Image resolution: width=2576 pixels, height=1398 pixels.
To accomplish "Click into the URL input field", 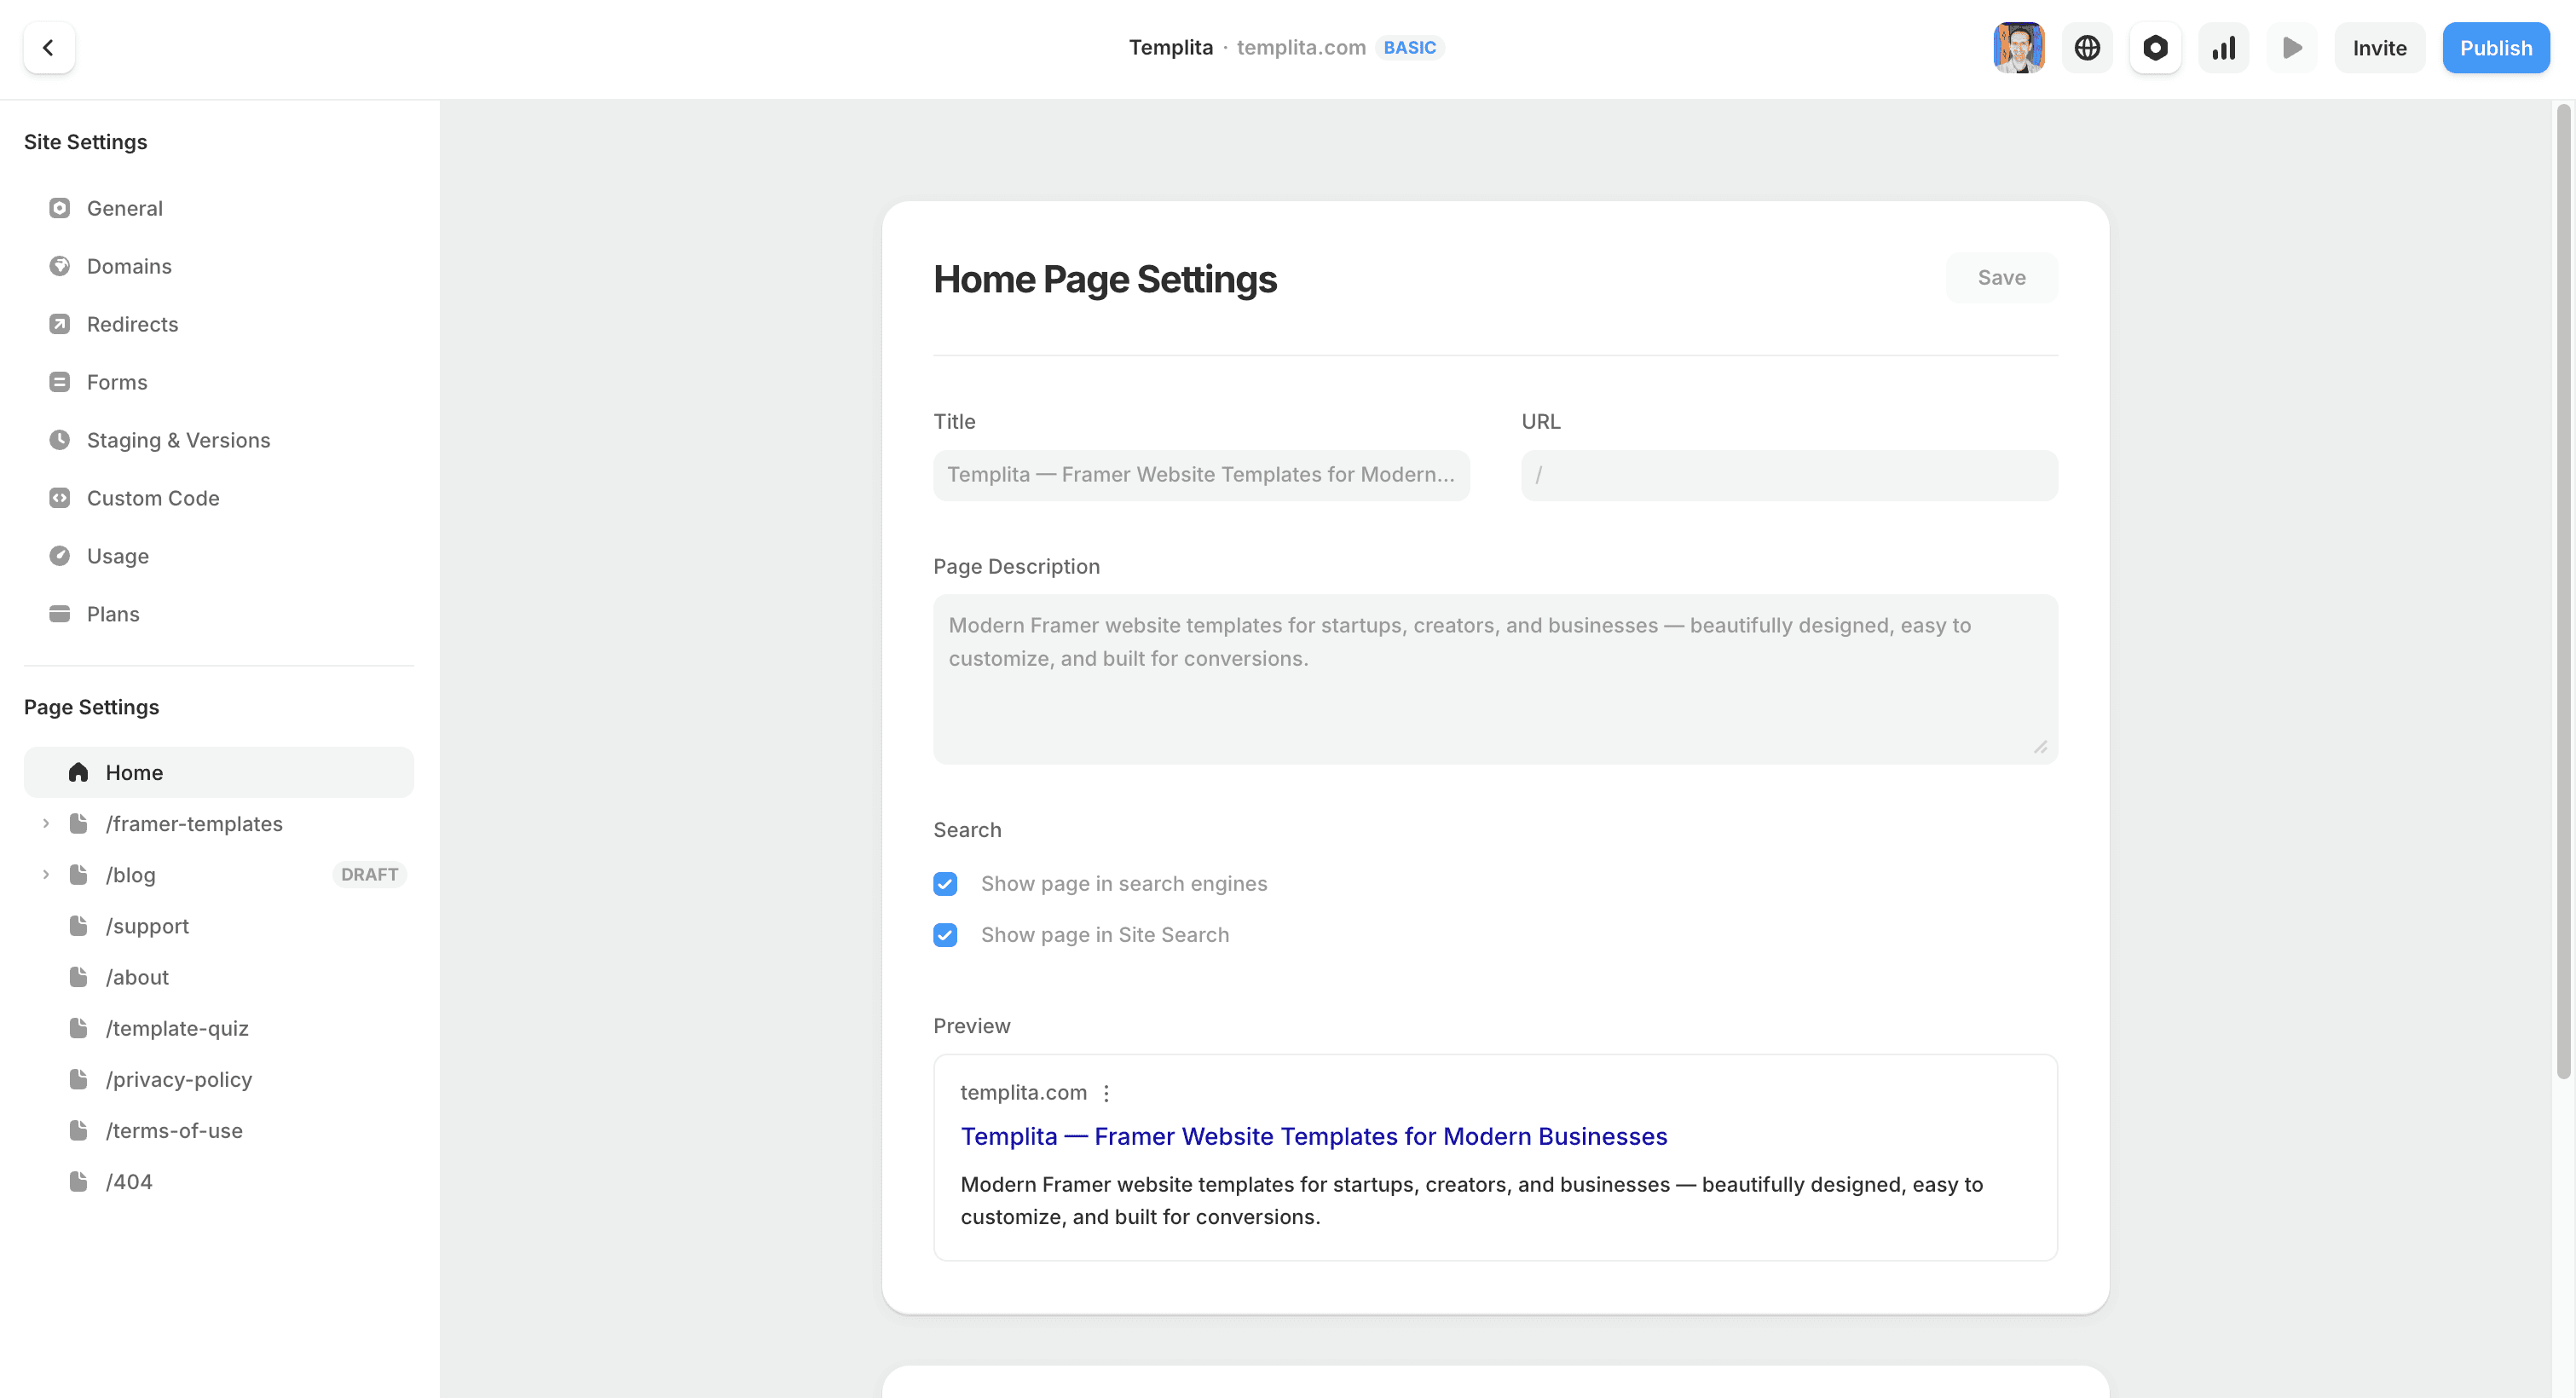I will 1789,475.
